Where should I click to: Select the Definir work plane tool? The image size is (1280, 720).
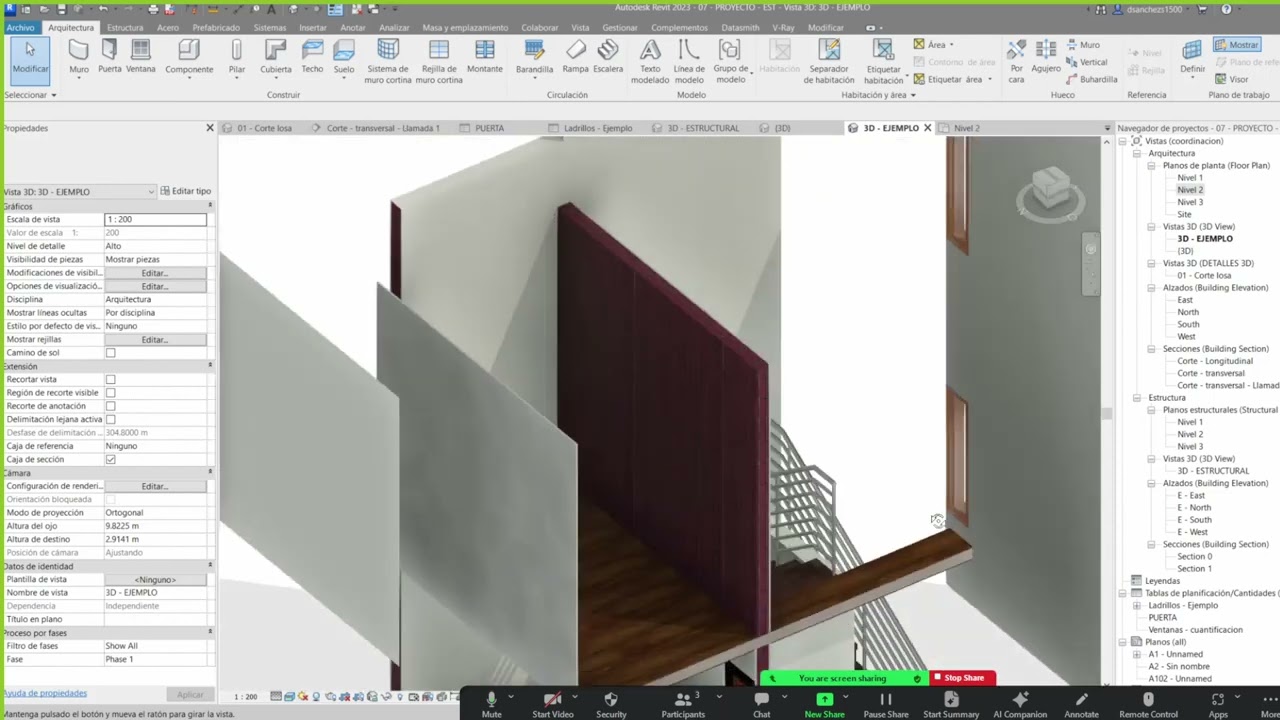(x=1193, y=57)
